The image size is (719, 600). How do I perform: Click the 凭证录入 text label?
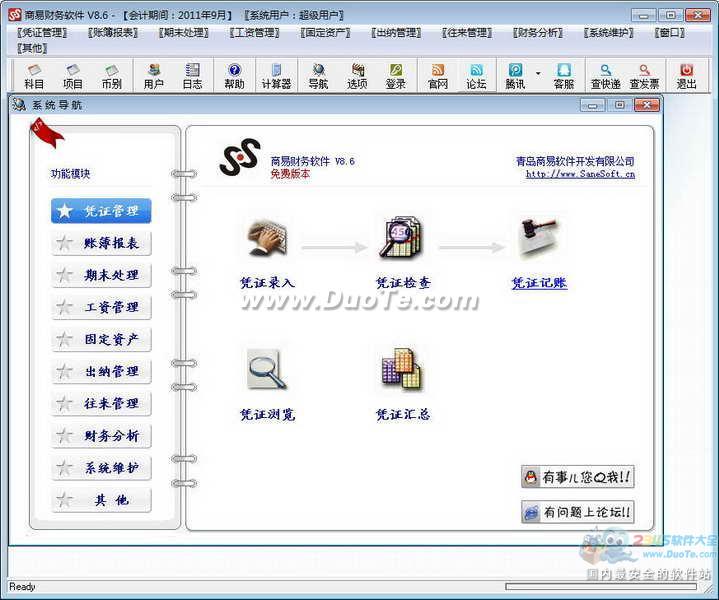267,283
